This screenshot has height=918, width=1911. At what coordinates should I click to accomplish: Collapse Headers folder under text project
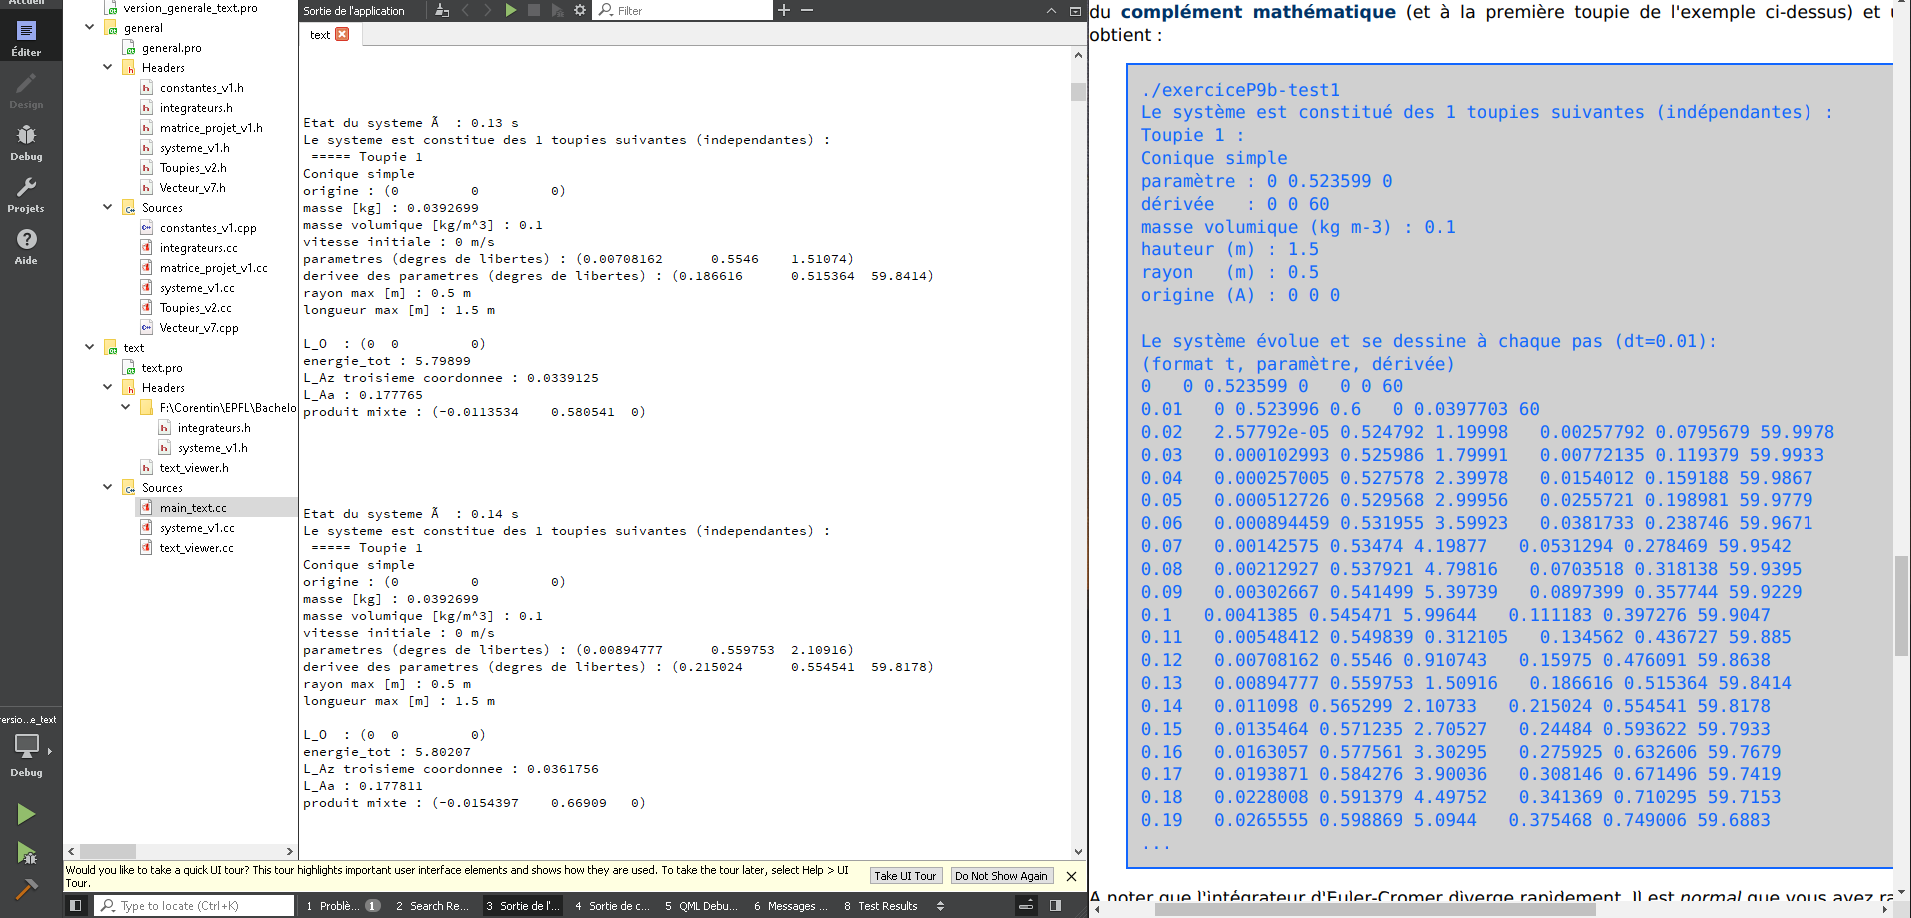point(107,387)
